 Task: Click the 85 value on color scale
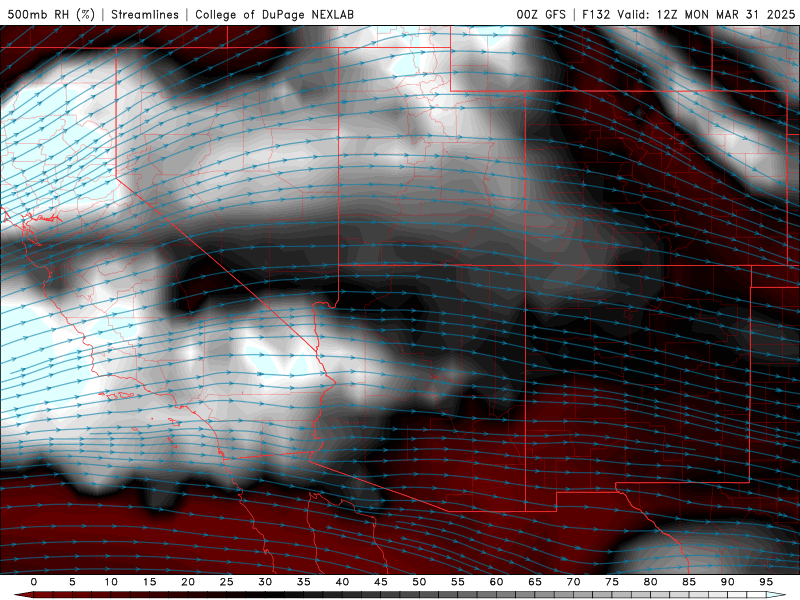[689, 582]
